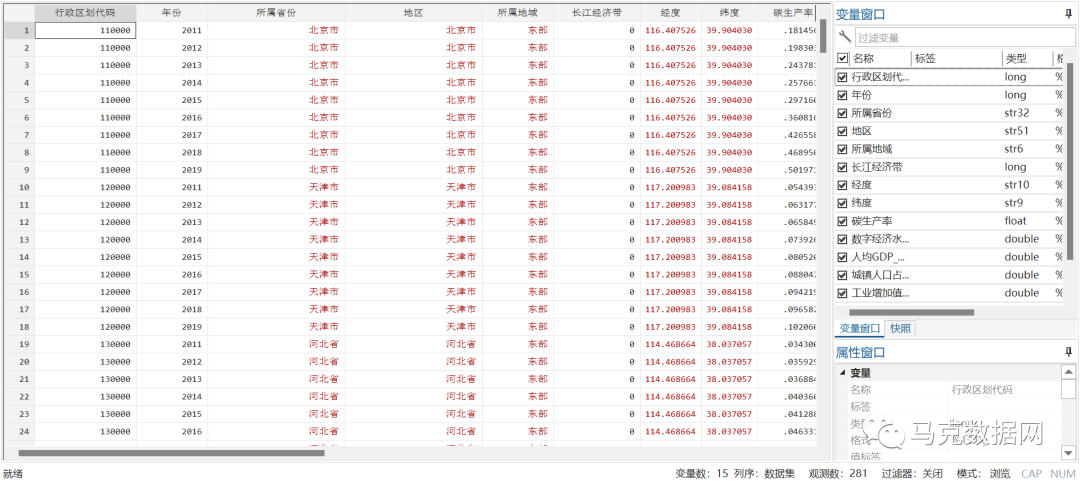This screenshot has height=481, width=1080.
Task: Select the 城镇人口占... variable name
Action: pos(881,275)
